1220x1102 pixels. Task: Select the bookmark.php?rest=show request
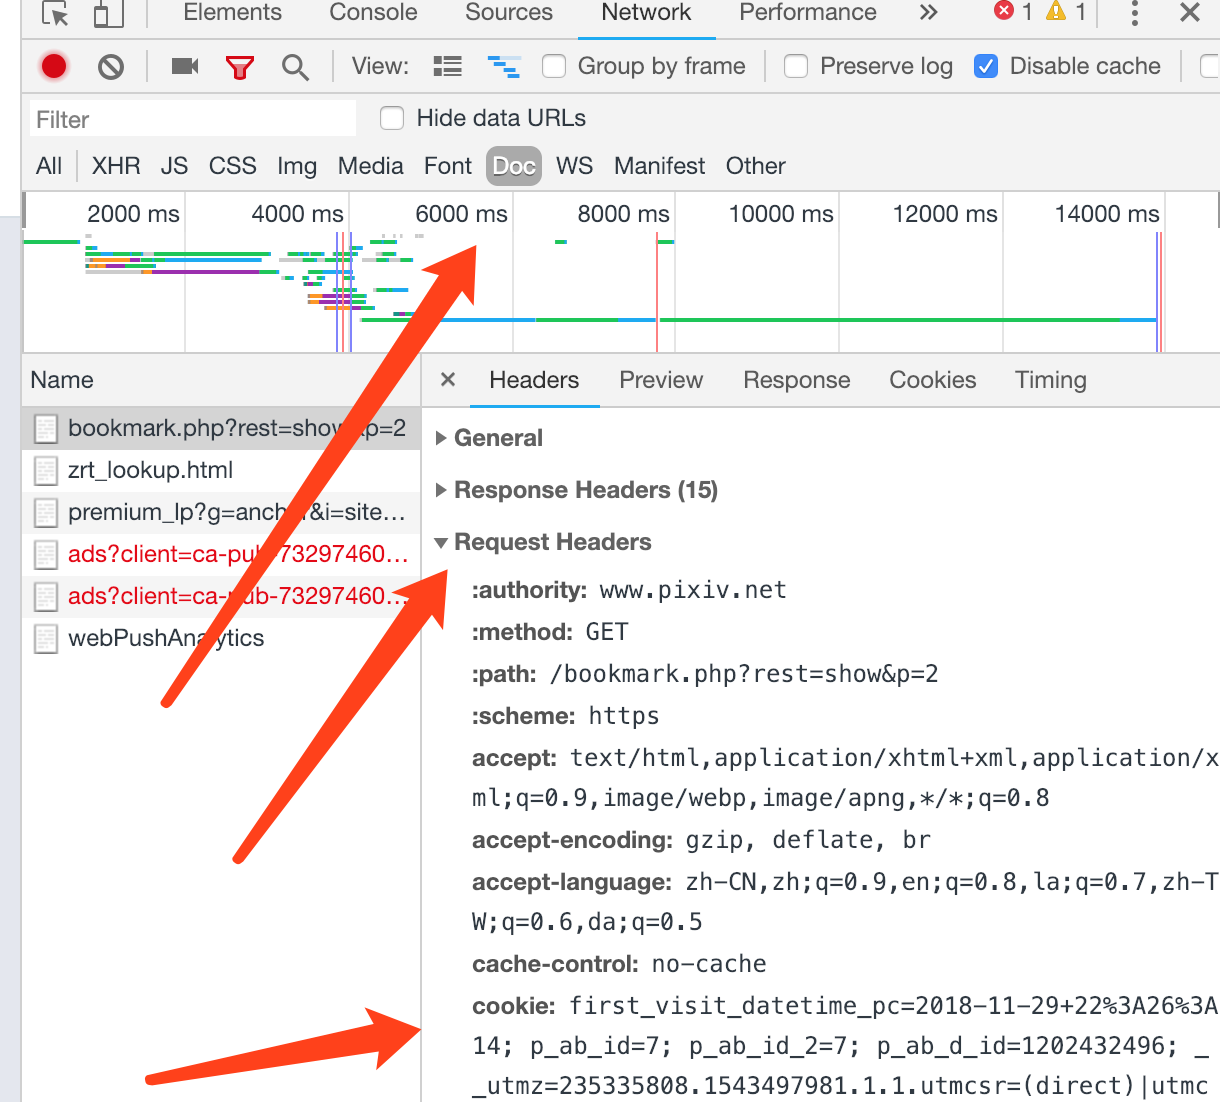click(221, 429)
